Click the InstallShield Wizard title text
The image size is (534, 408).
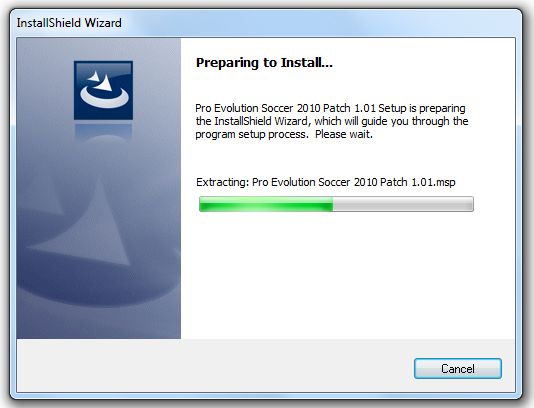(69, 23)
